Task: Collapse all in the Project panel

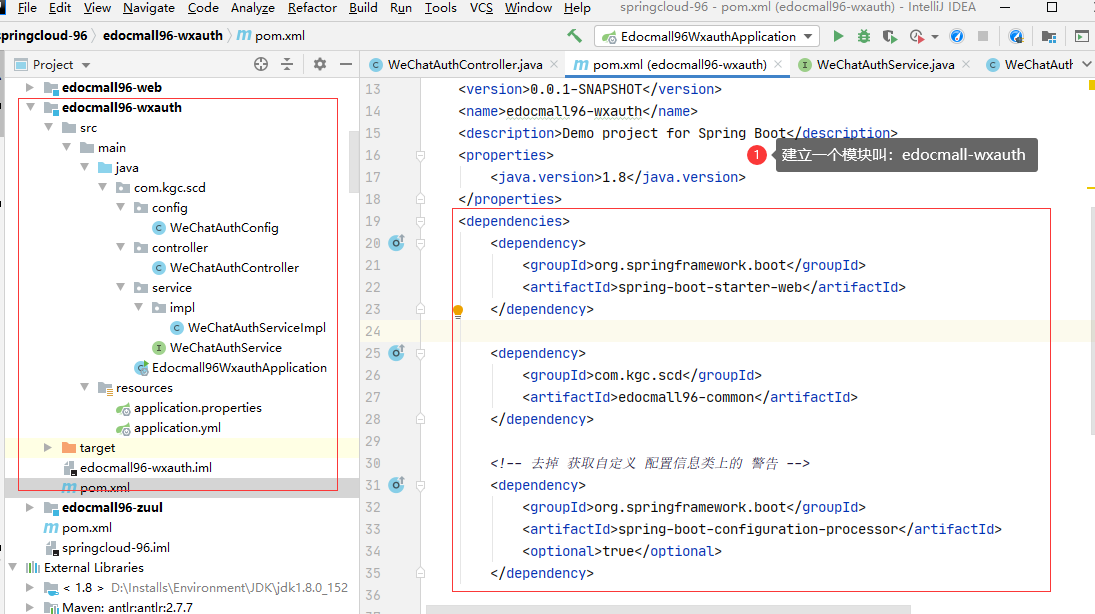Action: pyautogui.click(x=287, y=64)
